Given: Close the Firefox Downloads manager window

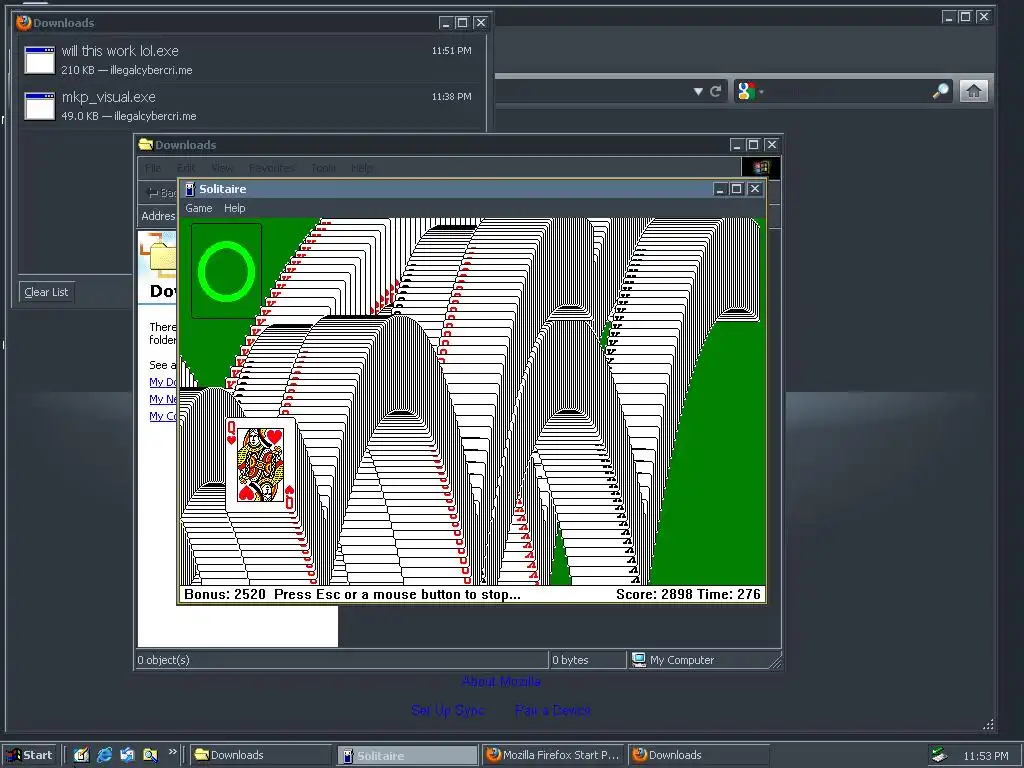Looking at the screenshot, I should tap(480, 23).
